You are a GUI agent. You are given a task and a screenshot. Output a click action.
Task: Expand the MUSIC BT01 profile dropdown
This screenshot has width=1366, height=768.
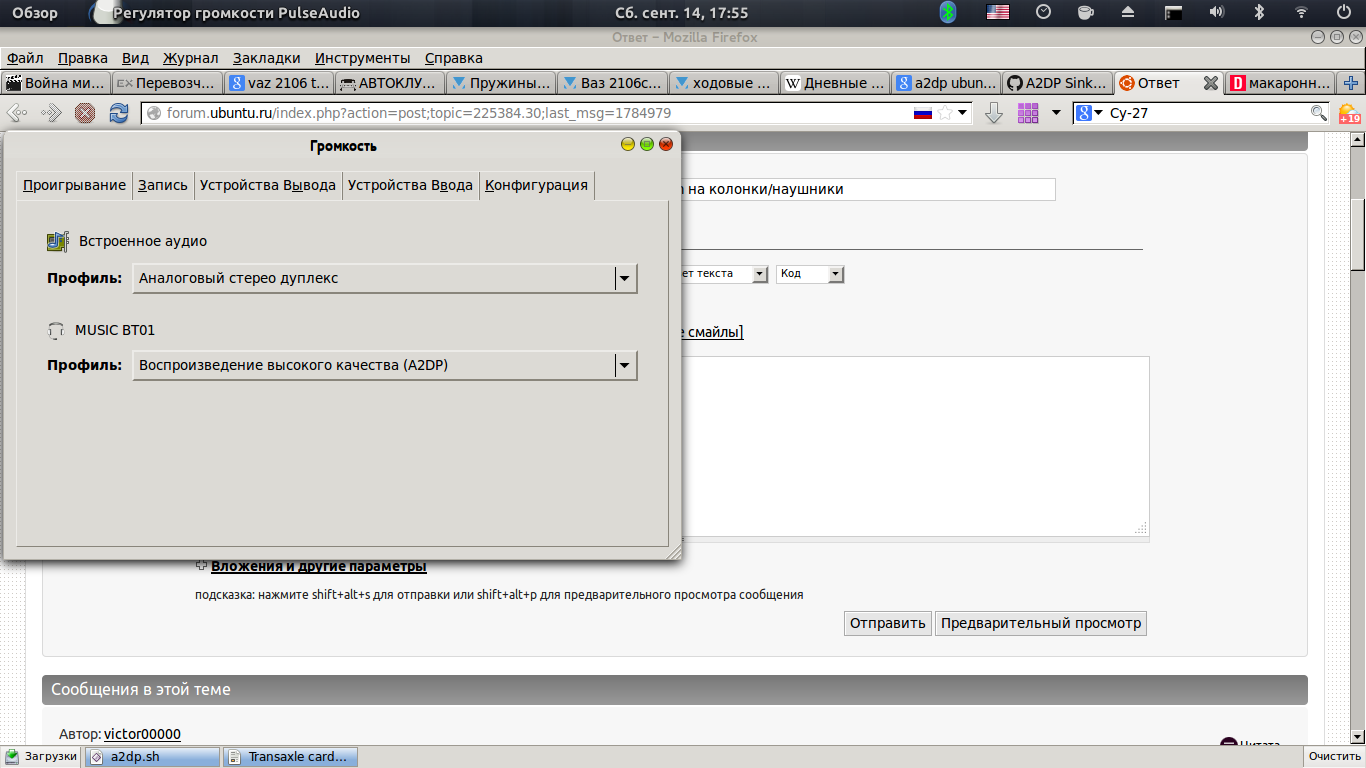[625, 366]
